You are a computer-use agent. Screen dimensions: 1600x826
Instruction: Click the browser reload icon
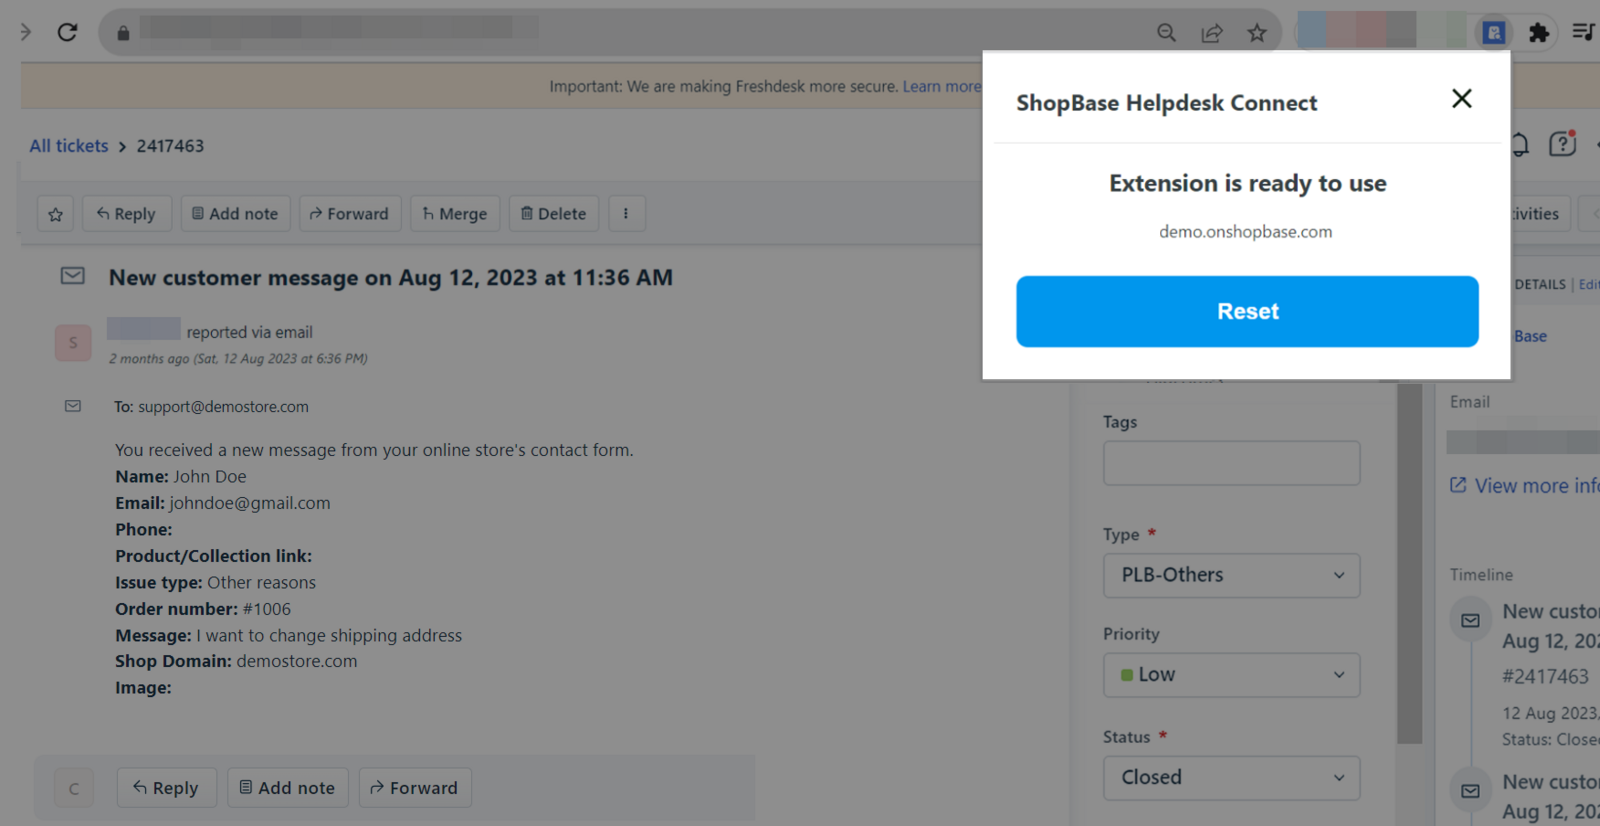click(x=67, y=32)
